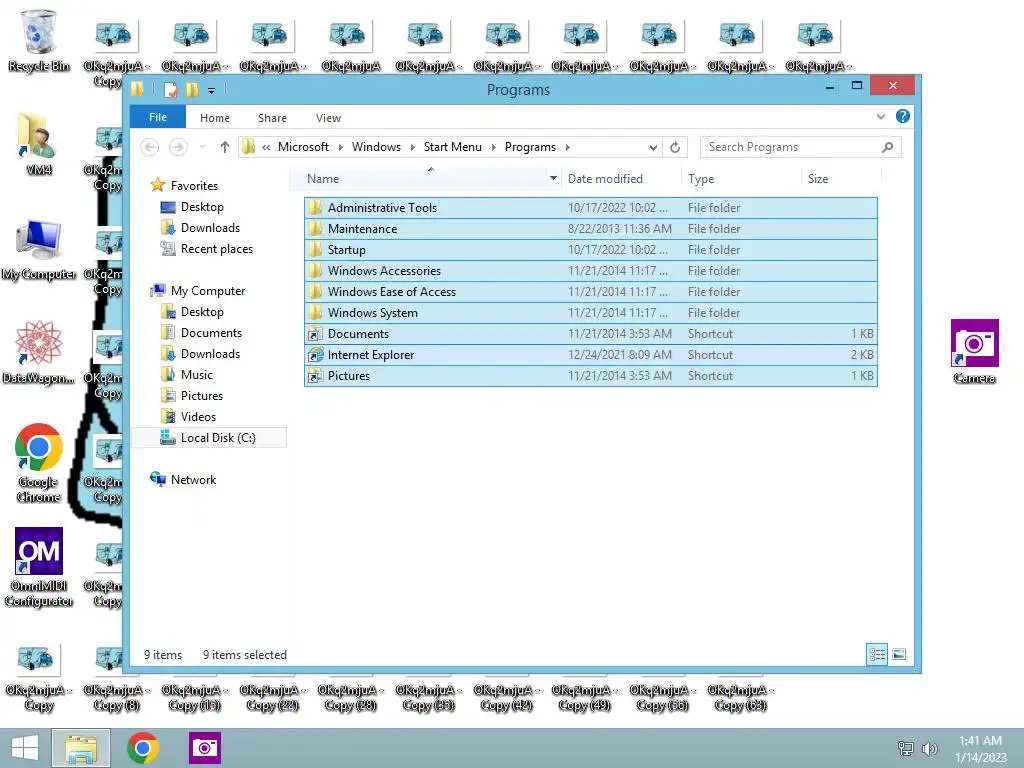Switch to details view layout
Viewport: 1024px width, 768px height.
[877, 654]
